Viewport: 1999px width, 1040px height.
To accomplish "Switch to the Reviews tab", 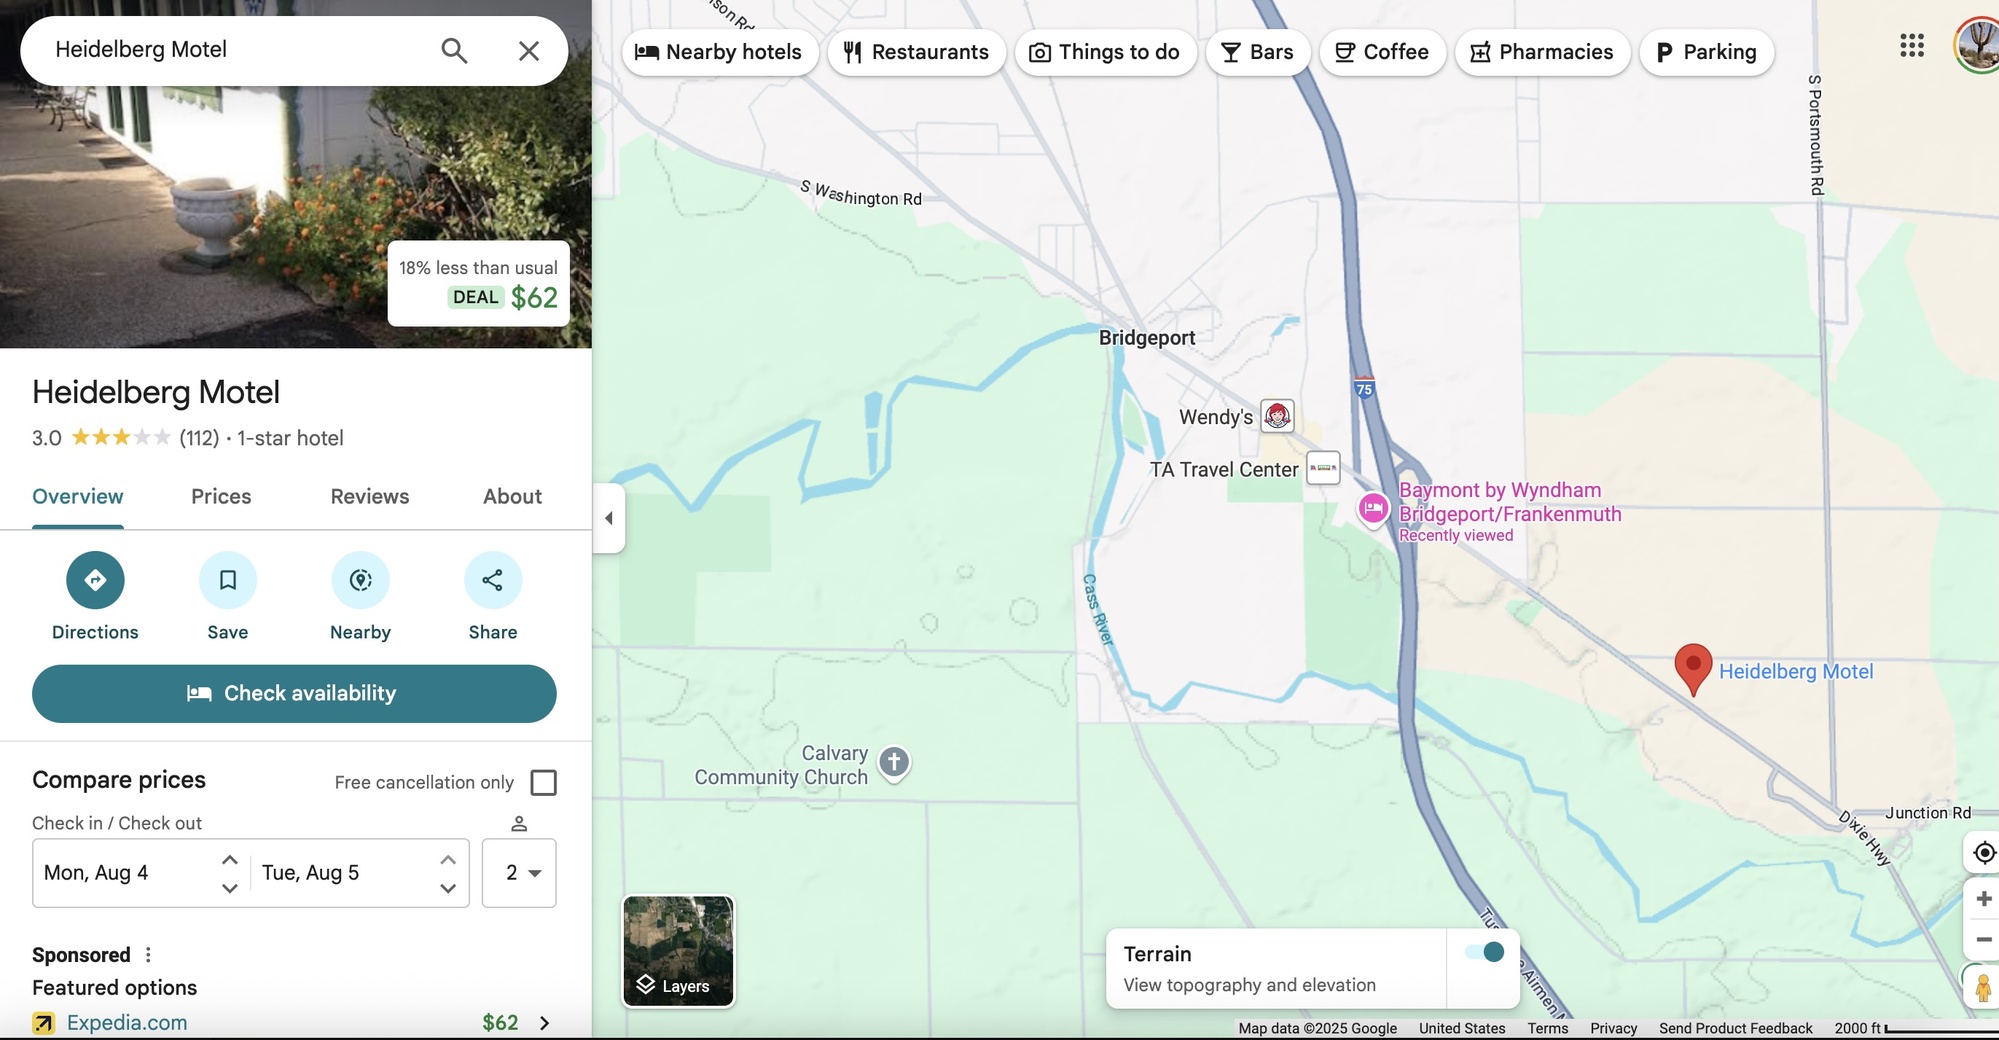I will 369,497.
